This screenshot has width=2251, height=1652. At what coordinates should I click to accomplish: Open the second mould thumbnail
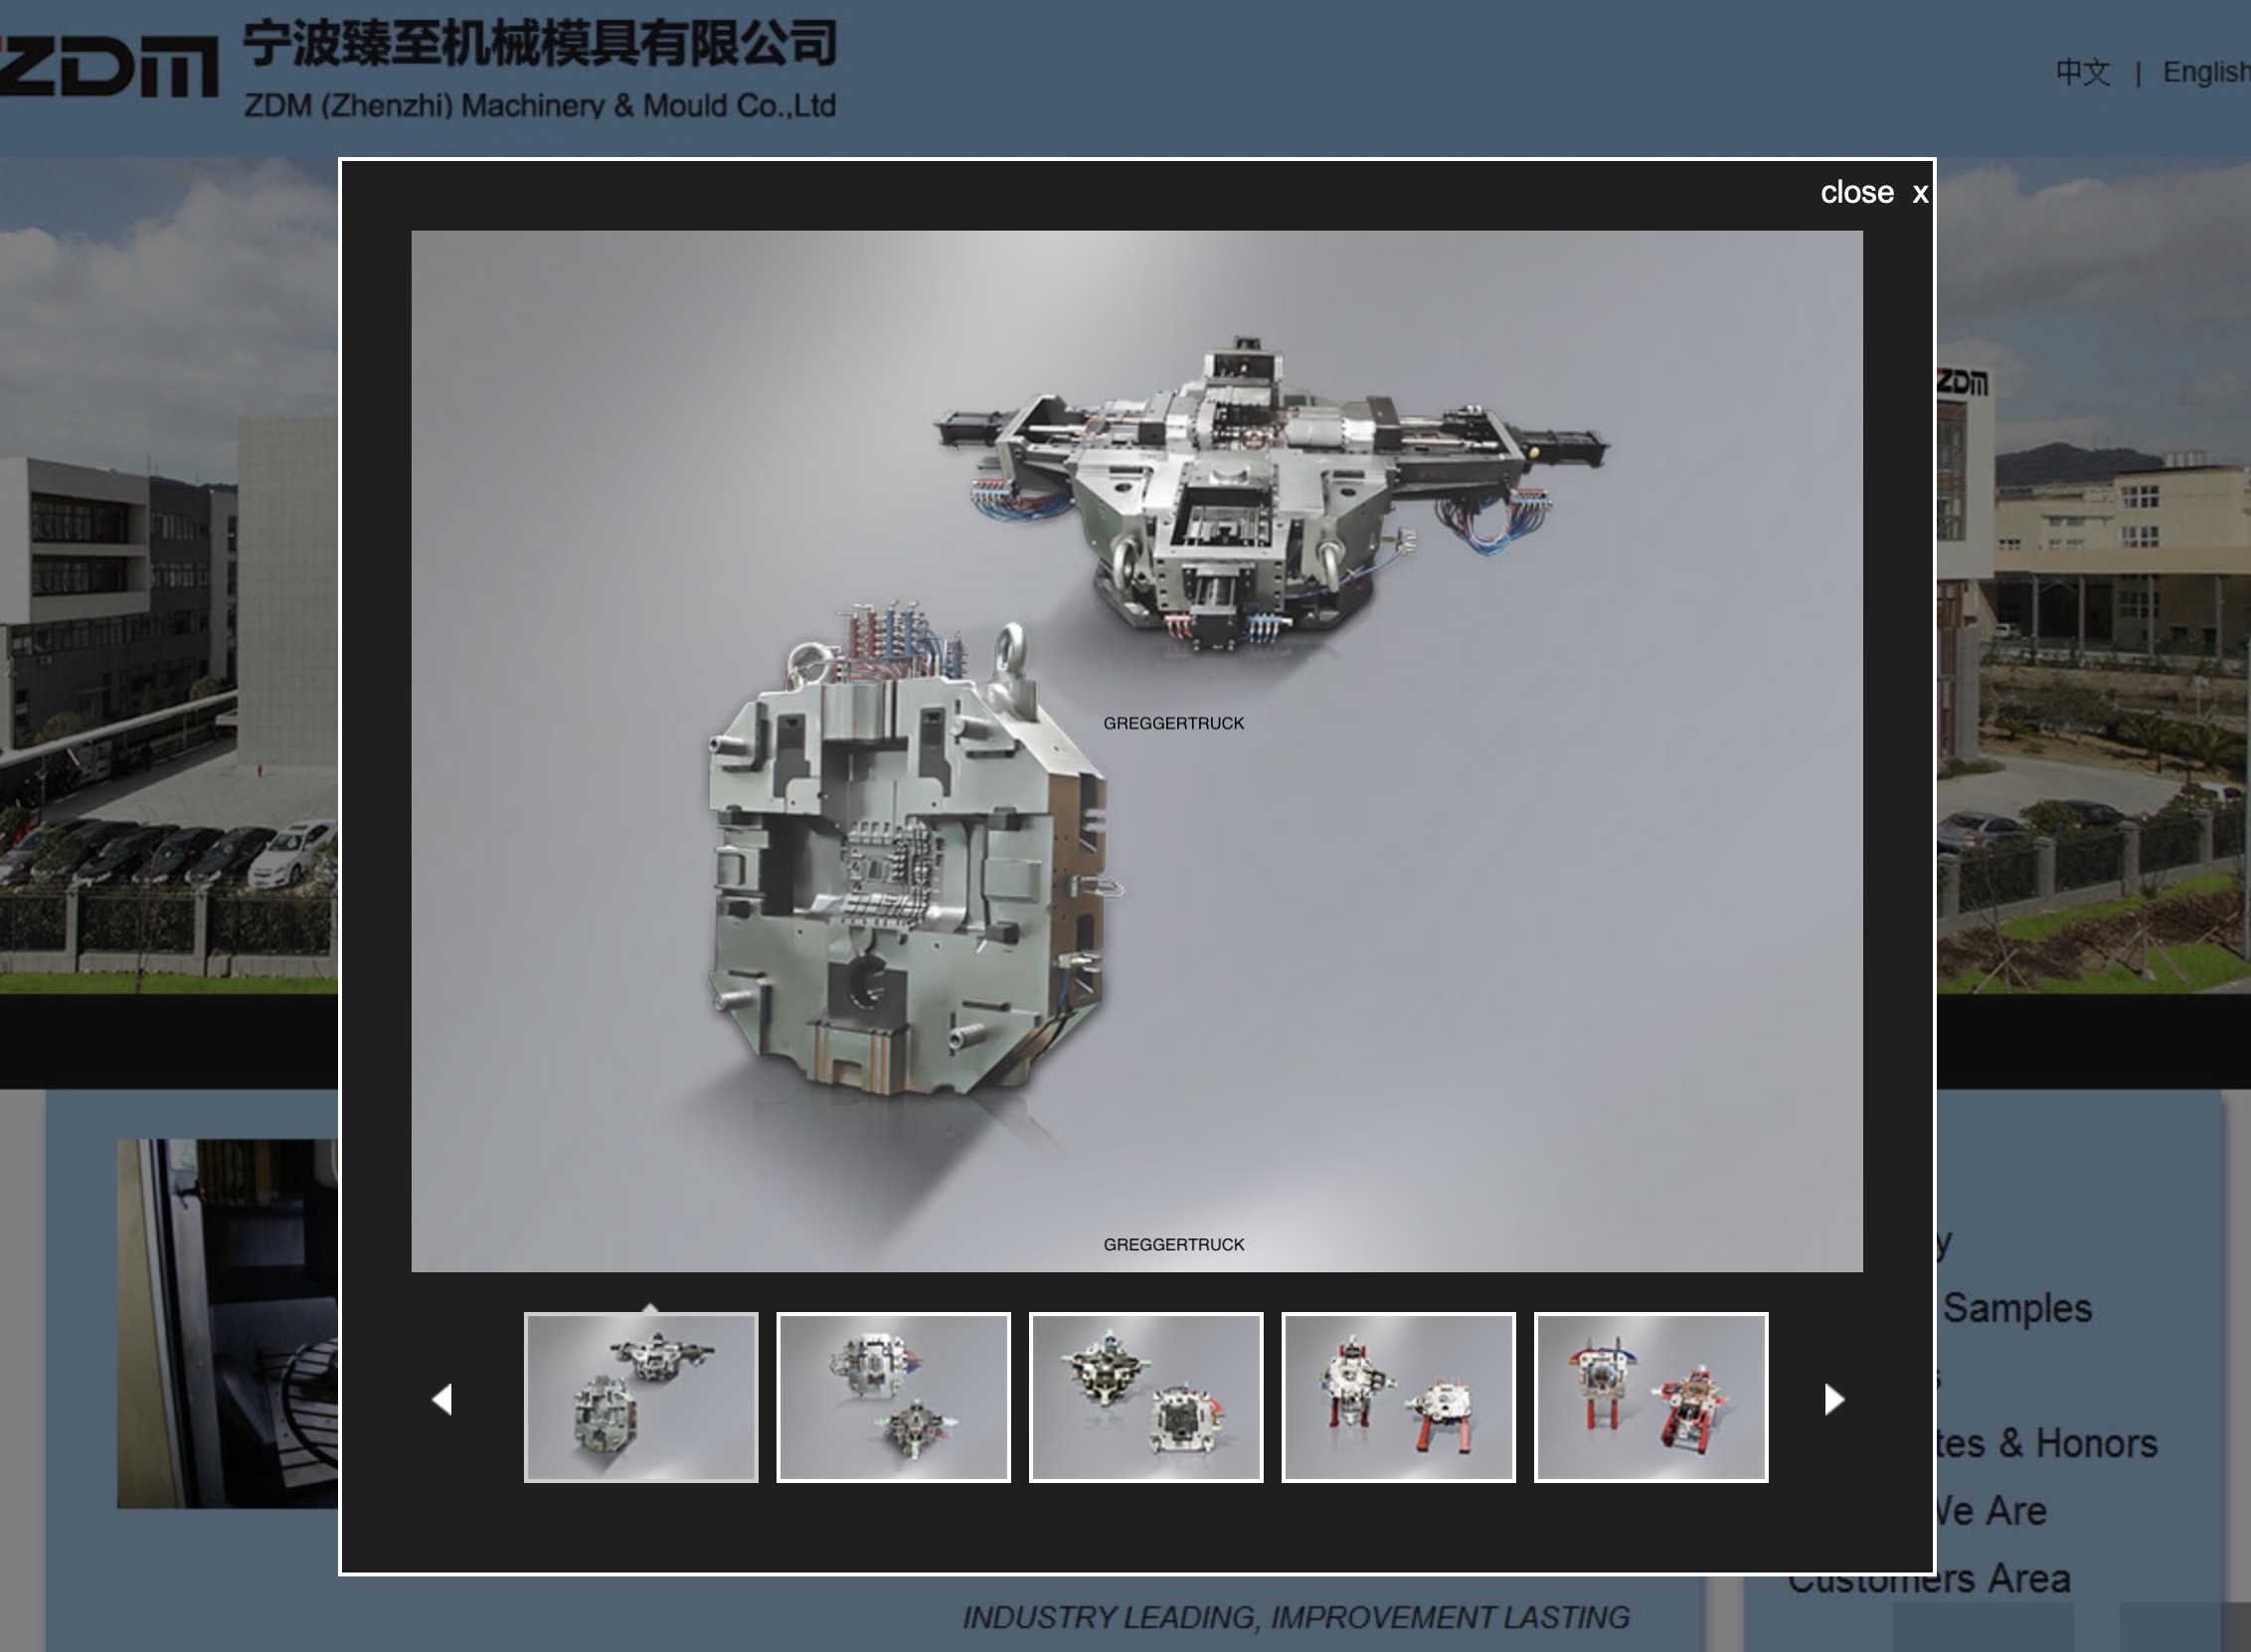[893, 1397]
